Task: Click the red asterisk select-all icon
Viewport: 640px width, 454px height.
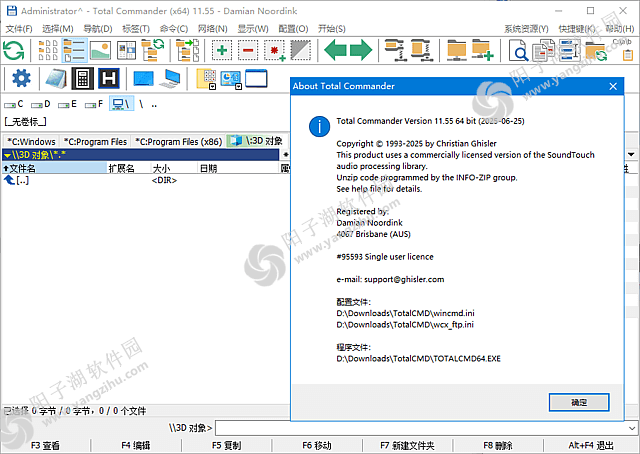Action: [x=274, y=51]
